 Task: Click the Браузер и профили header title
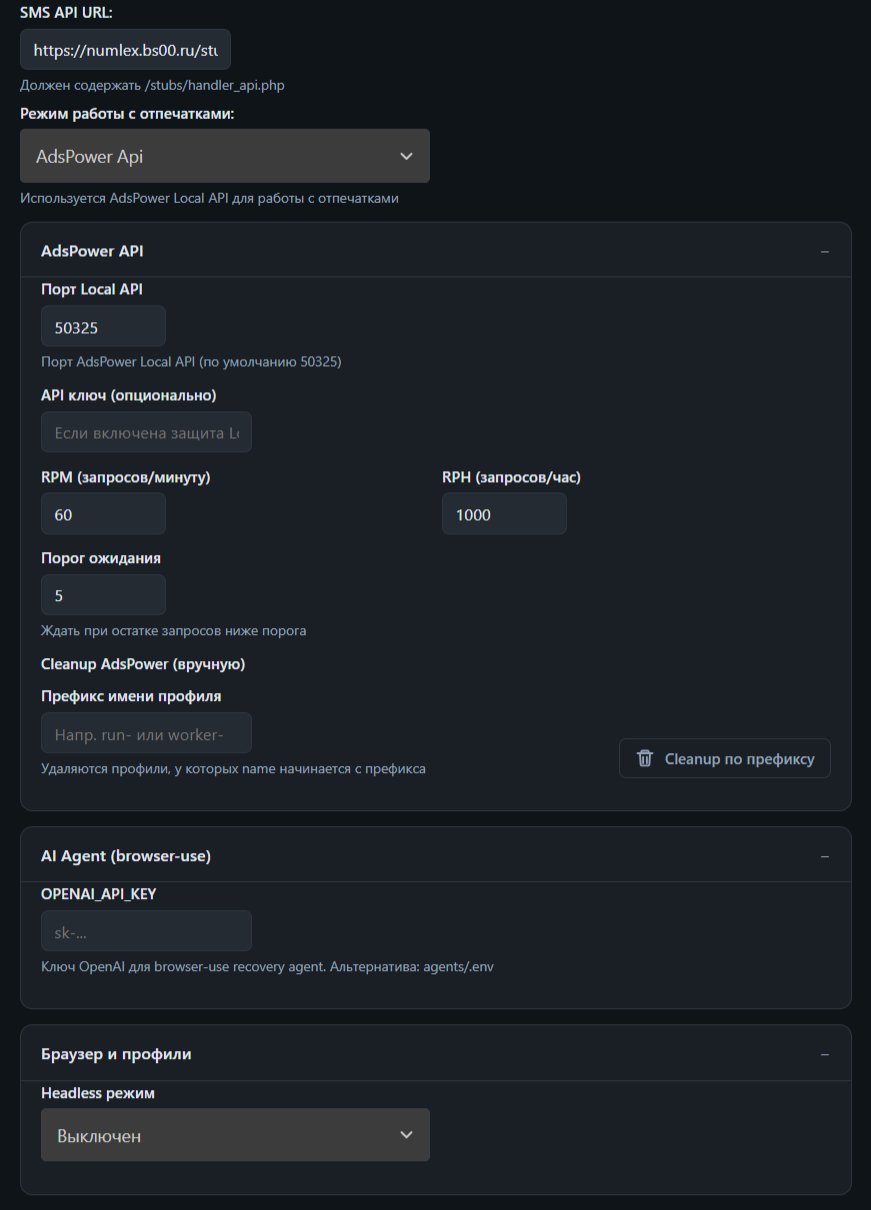click(116, 1054)
